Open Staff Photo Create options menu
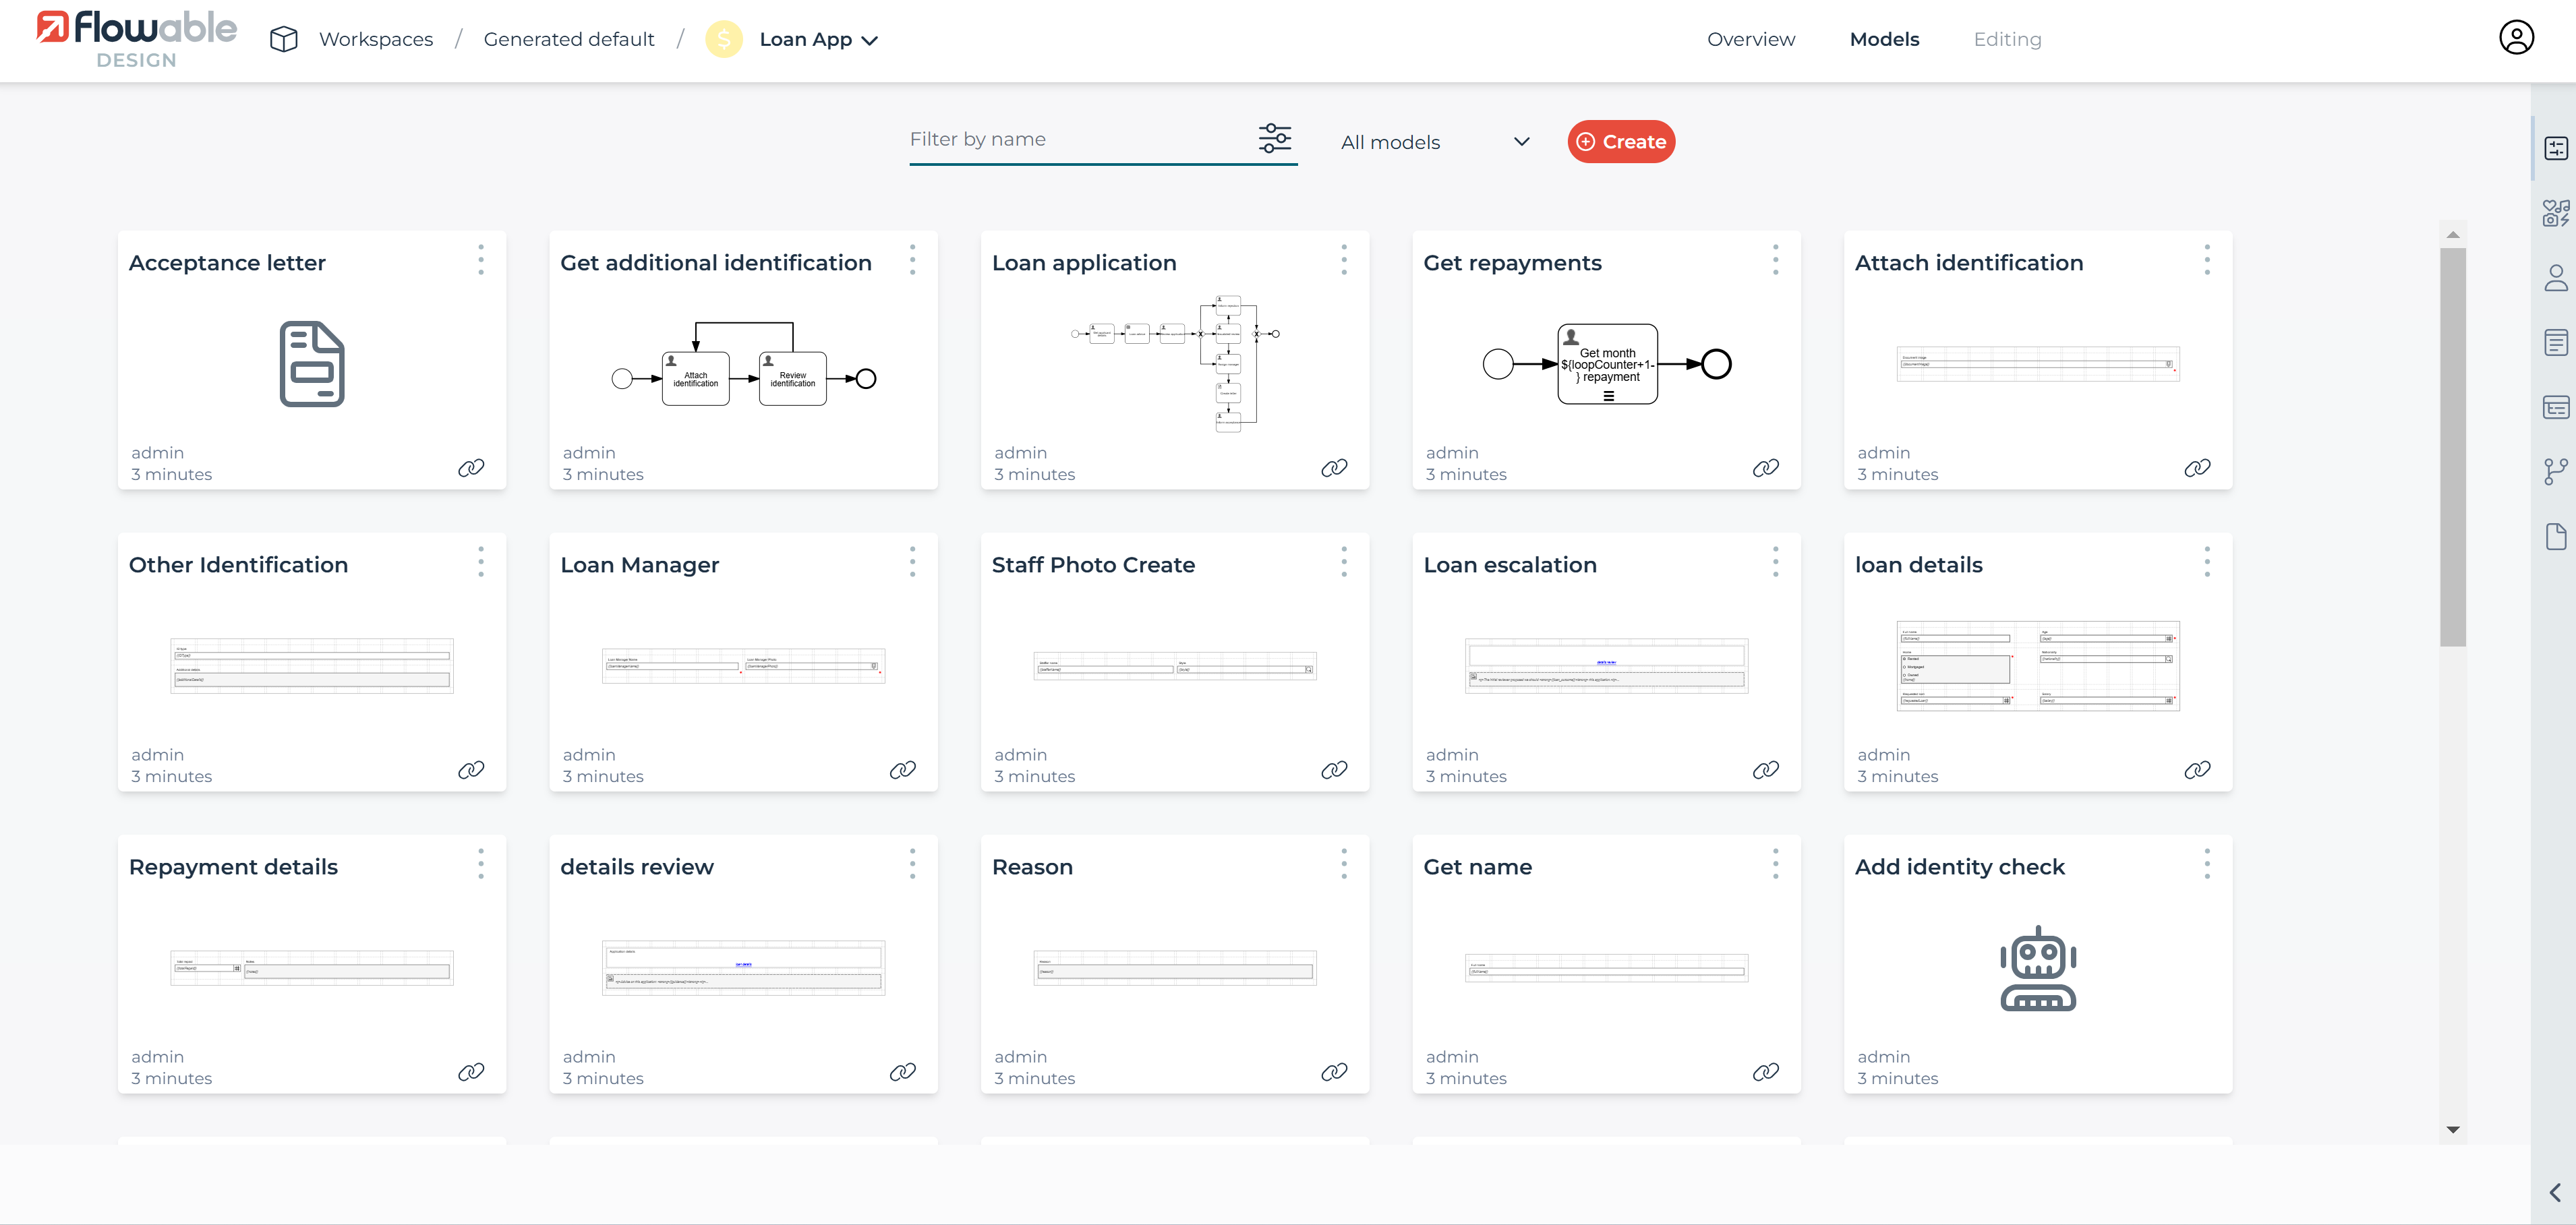Viewport: 2576px width, 1225px height. (x=1344, y=562)
